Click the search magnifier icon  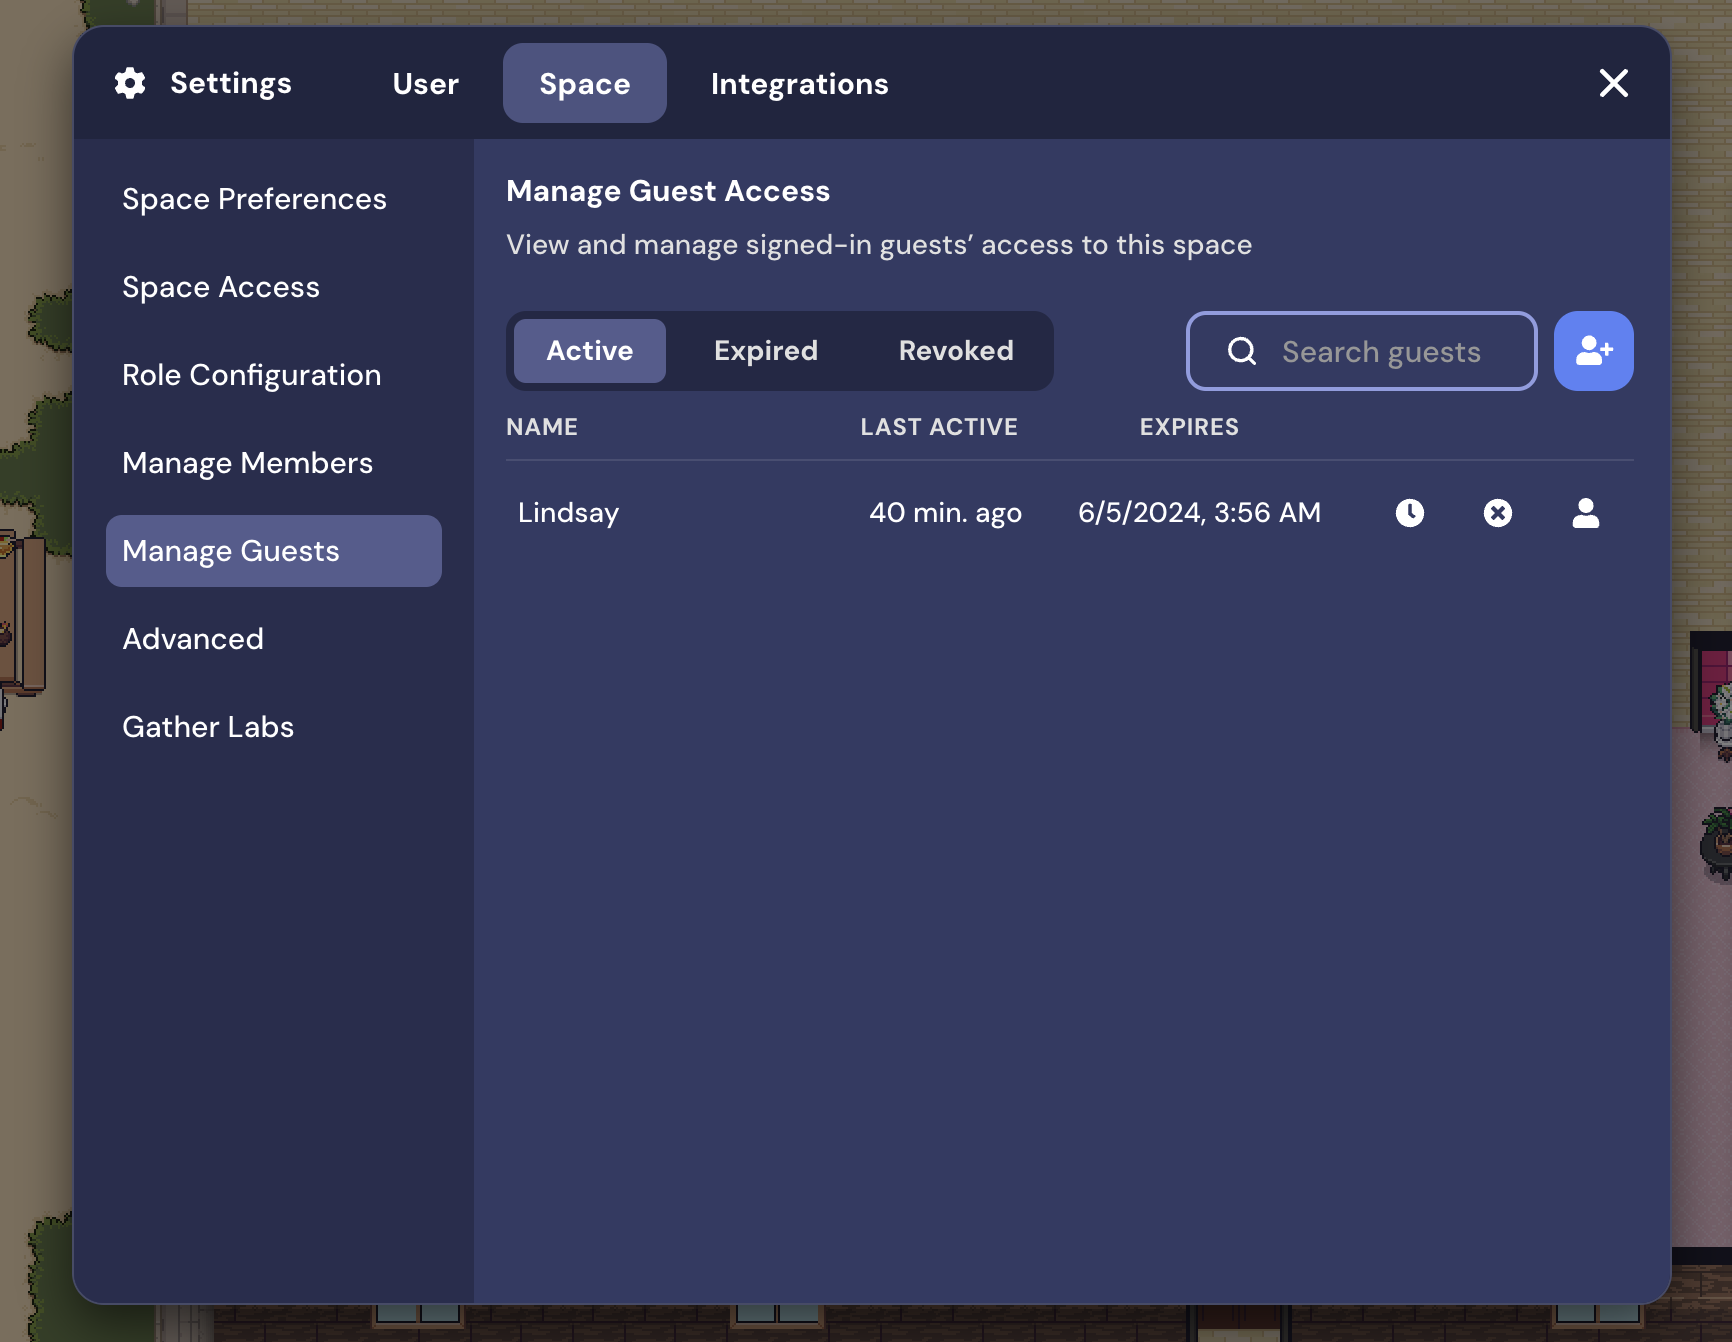[1242, 351]
